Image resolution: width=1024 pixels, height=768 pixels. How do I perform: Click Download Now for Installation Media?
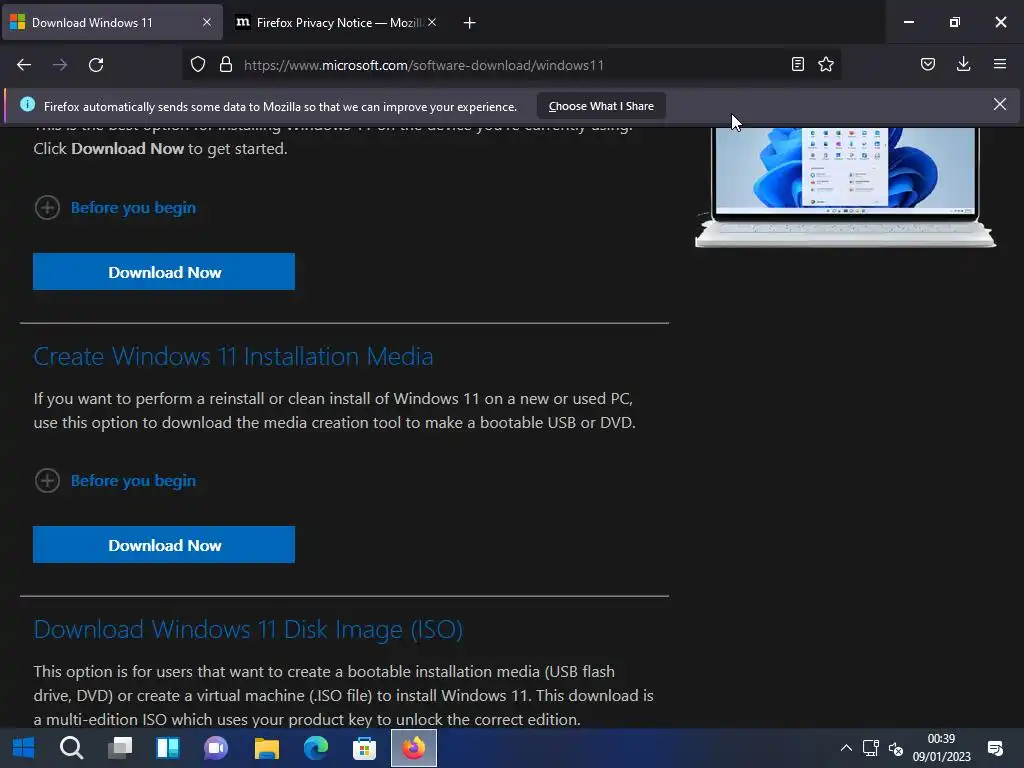coord(164,545)
